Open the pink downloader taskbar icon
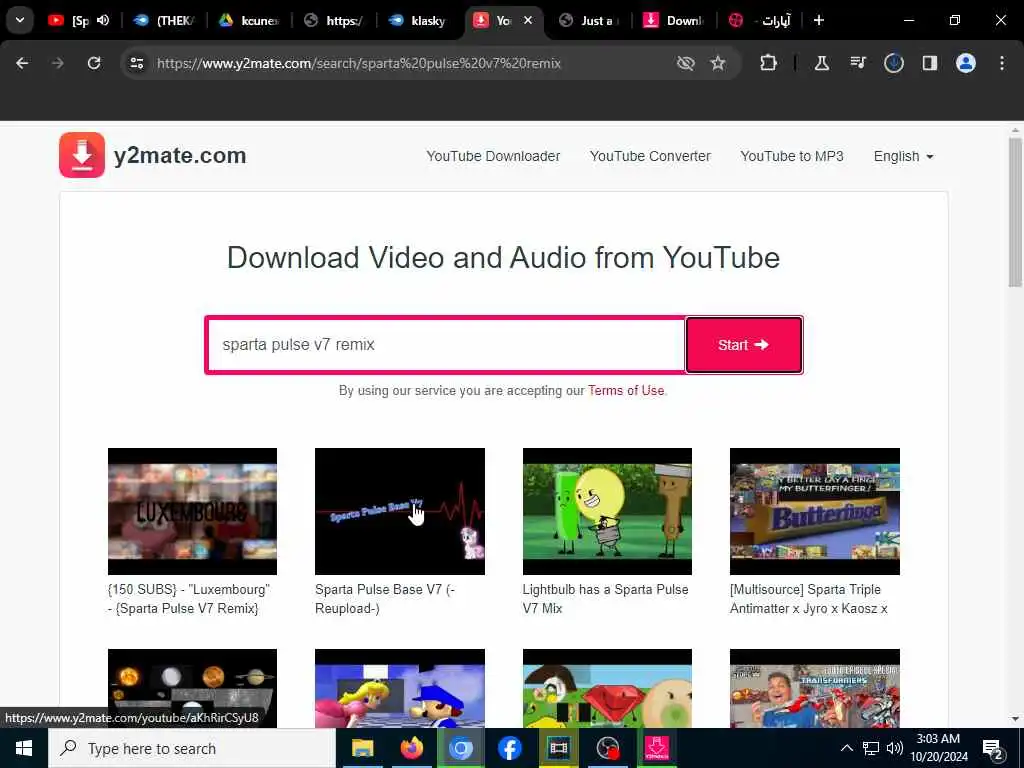Image resolution: width=1024 pixels, height=768 pixels. coord(656,748)
